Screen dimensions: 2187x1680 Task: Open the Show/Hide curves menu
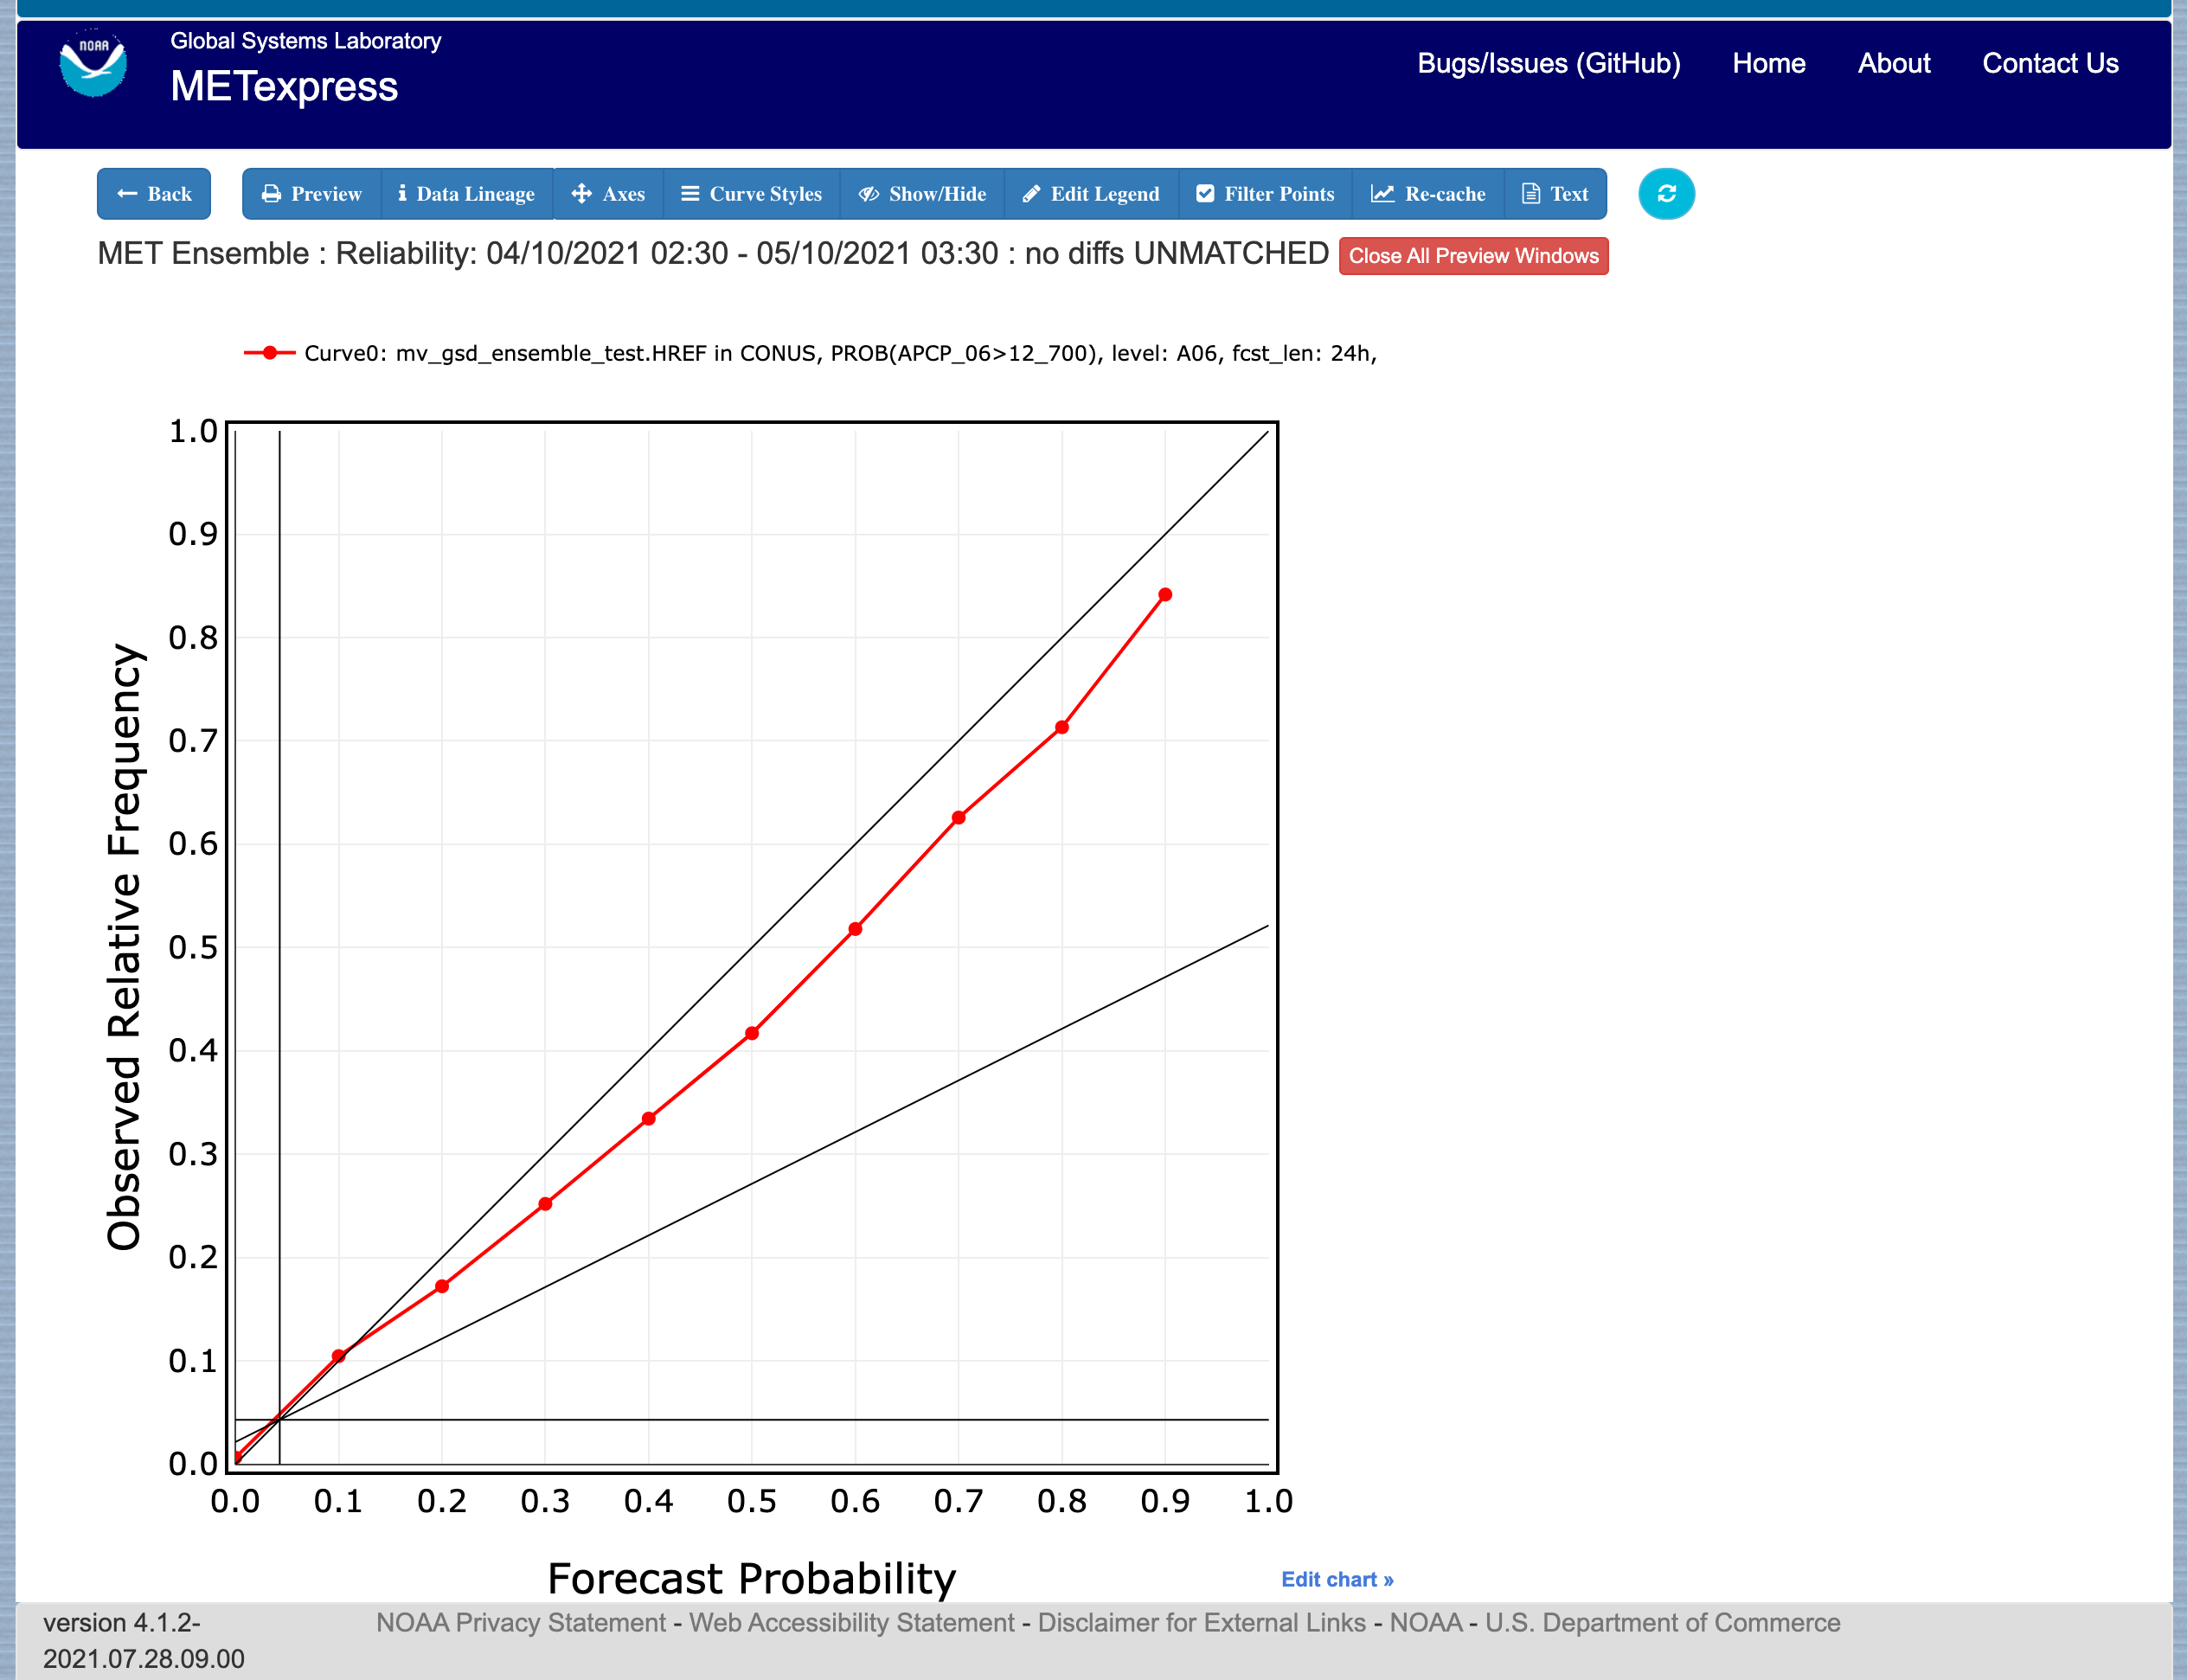tap(923, 194)
